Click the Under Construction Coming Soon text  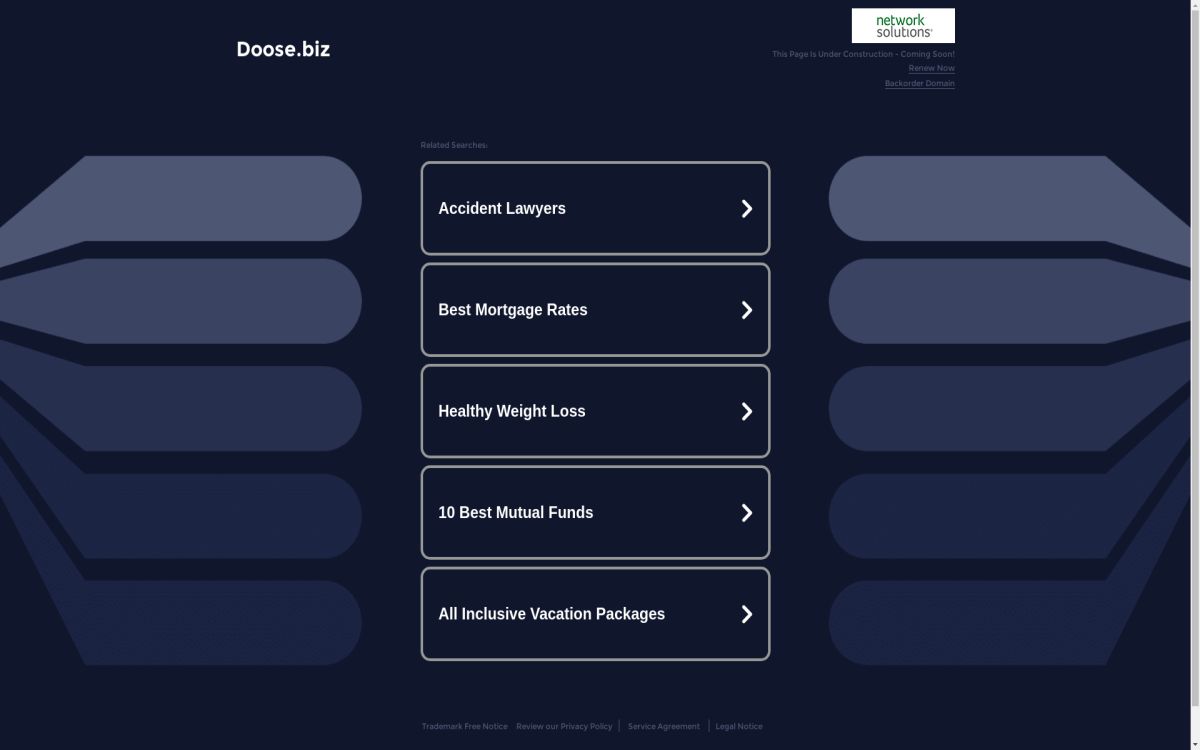pos(863,54)
